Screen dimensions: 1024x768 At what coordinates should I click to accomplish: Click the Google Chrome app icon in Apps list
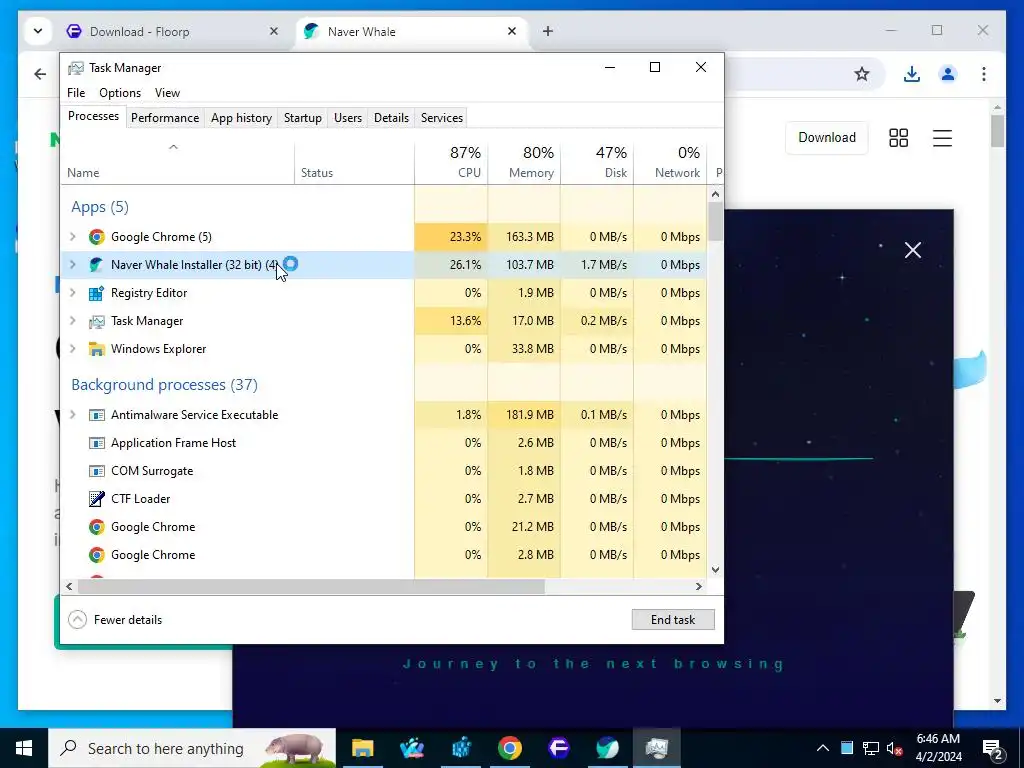(97, 237)
